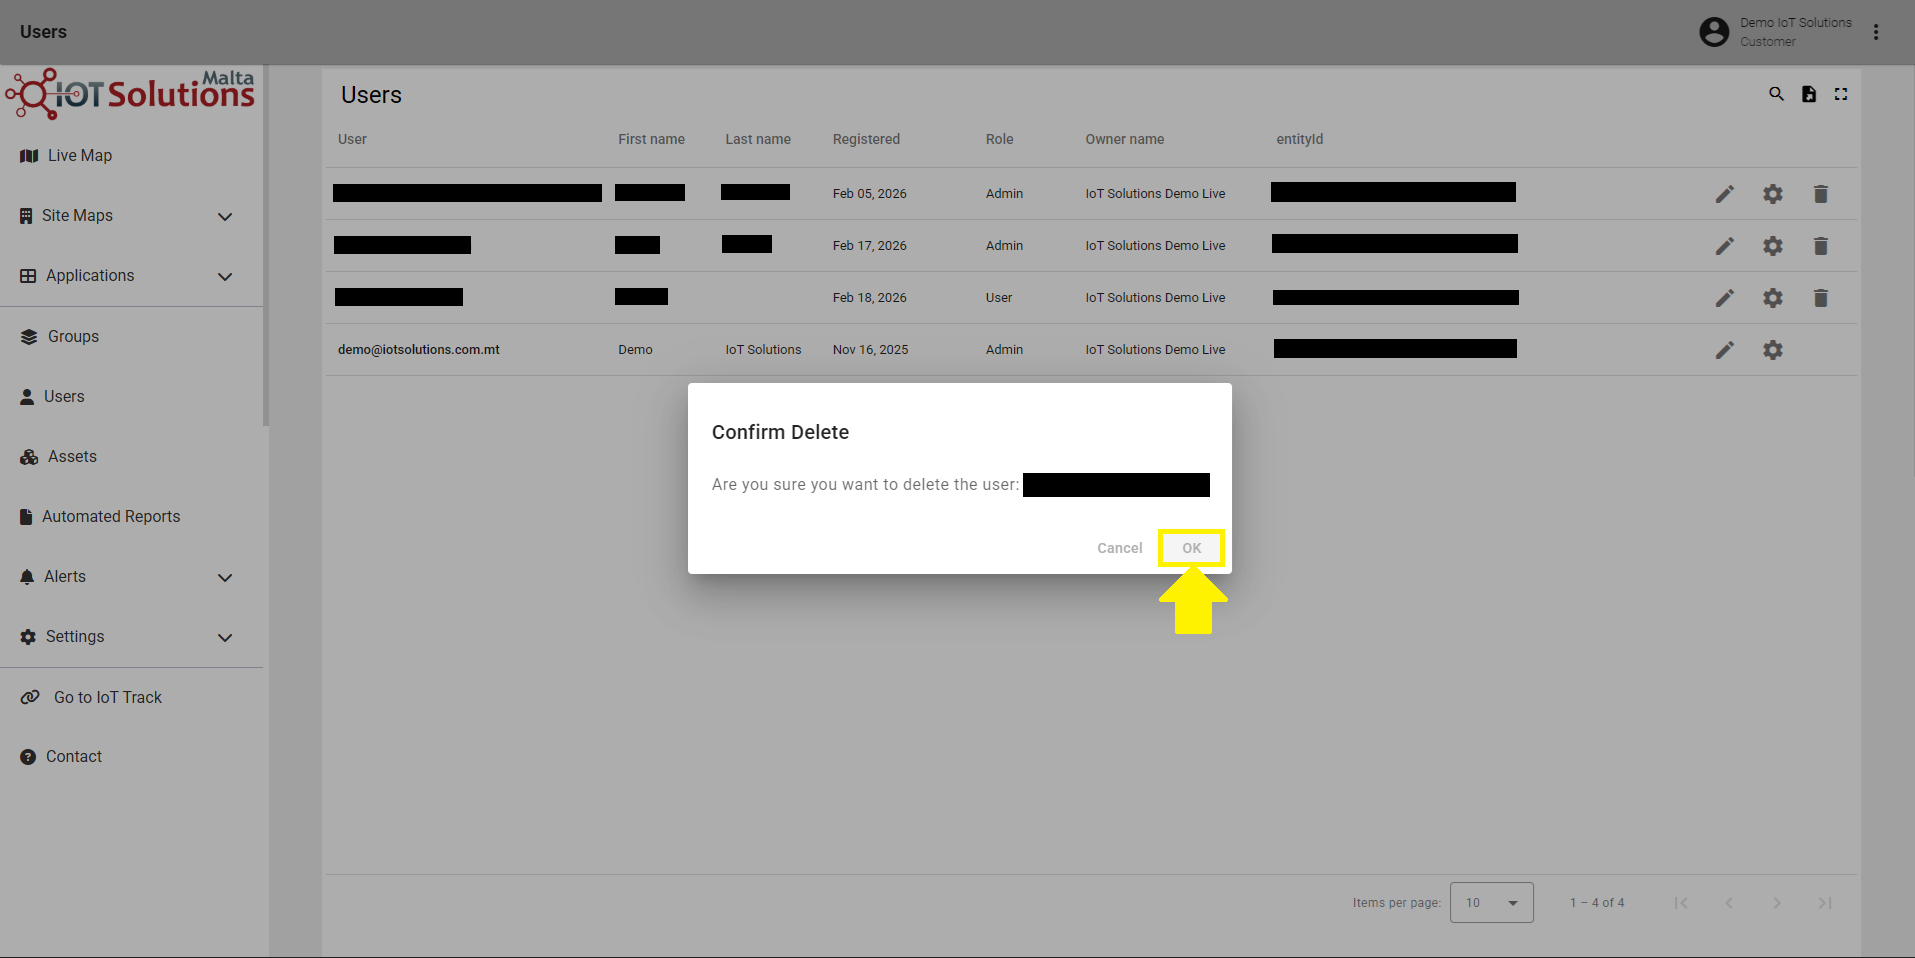Open the Items per page dropdown
This screenshot has height=958, width=1915.
pyautogui.click(x=1491, y=903)
